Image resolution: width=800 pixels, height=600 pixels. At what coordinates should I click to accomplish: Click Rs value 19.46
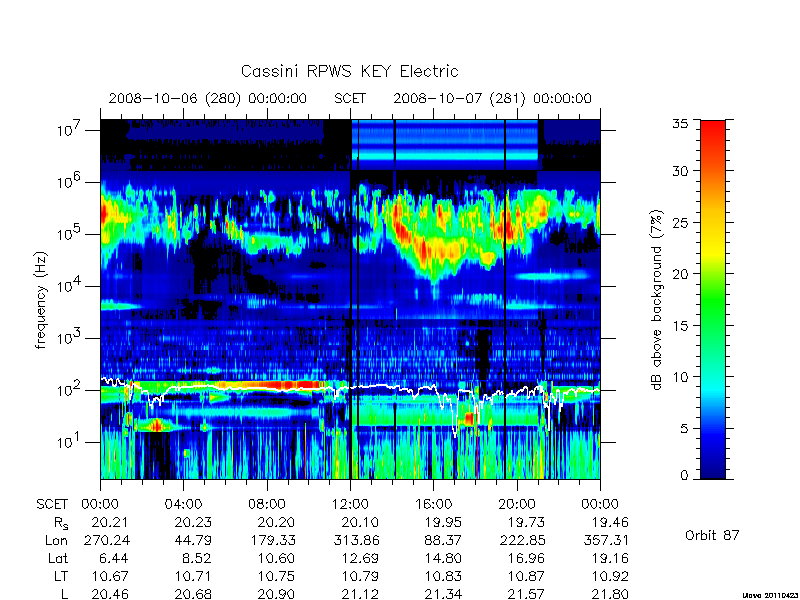coord(609,522)
